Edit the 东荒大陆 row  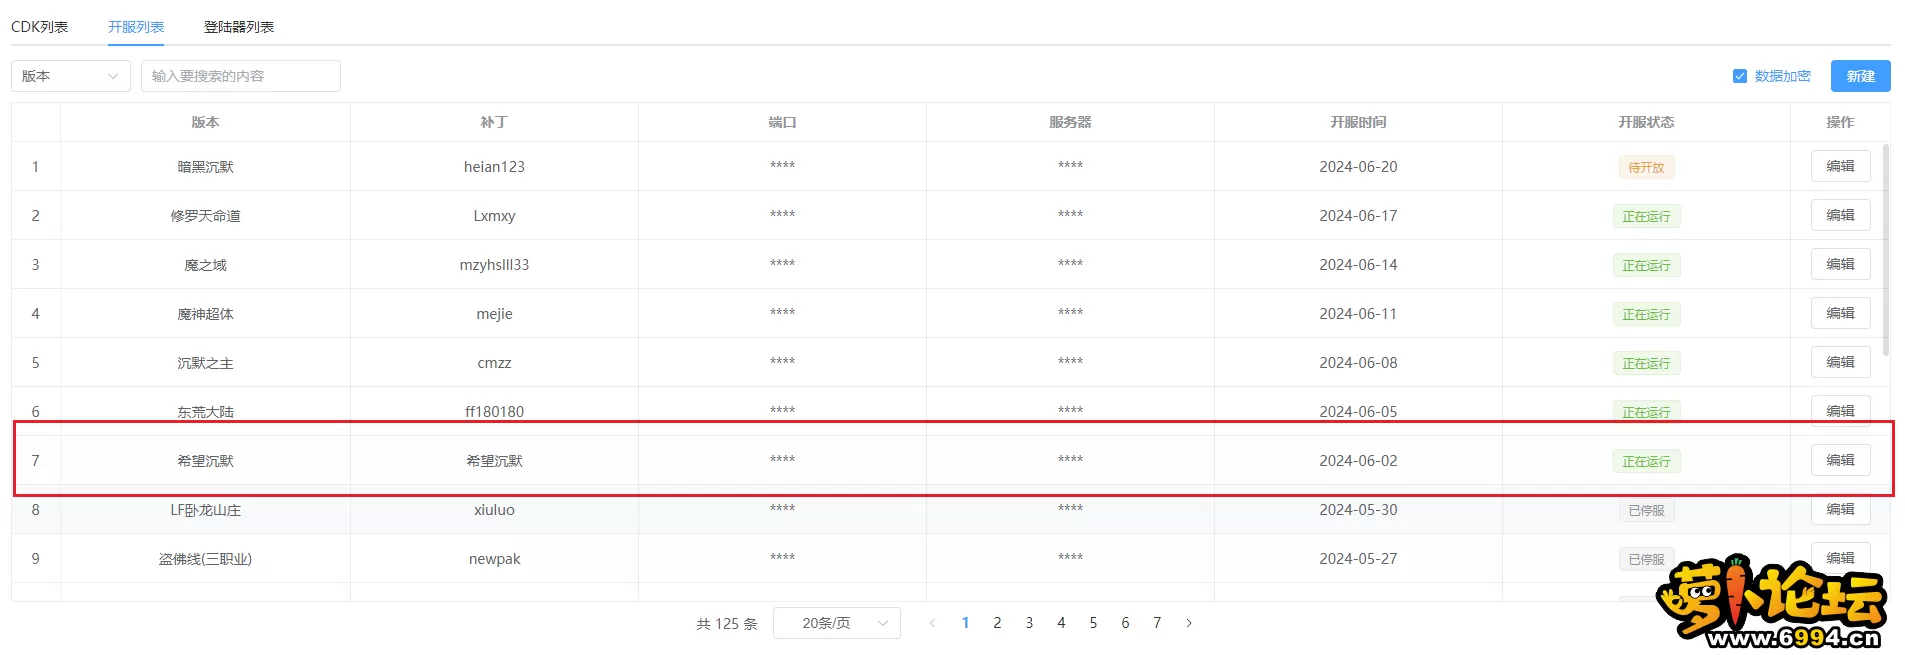pos(1840,411)
